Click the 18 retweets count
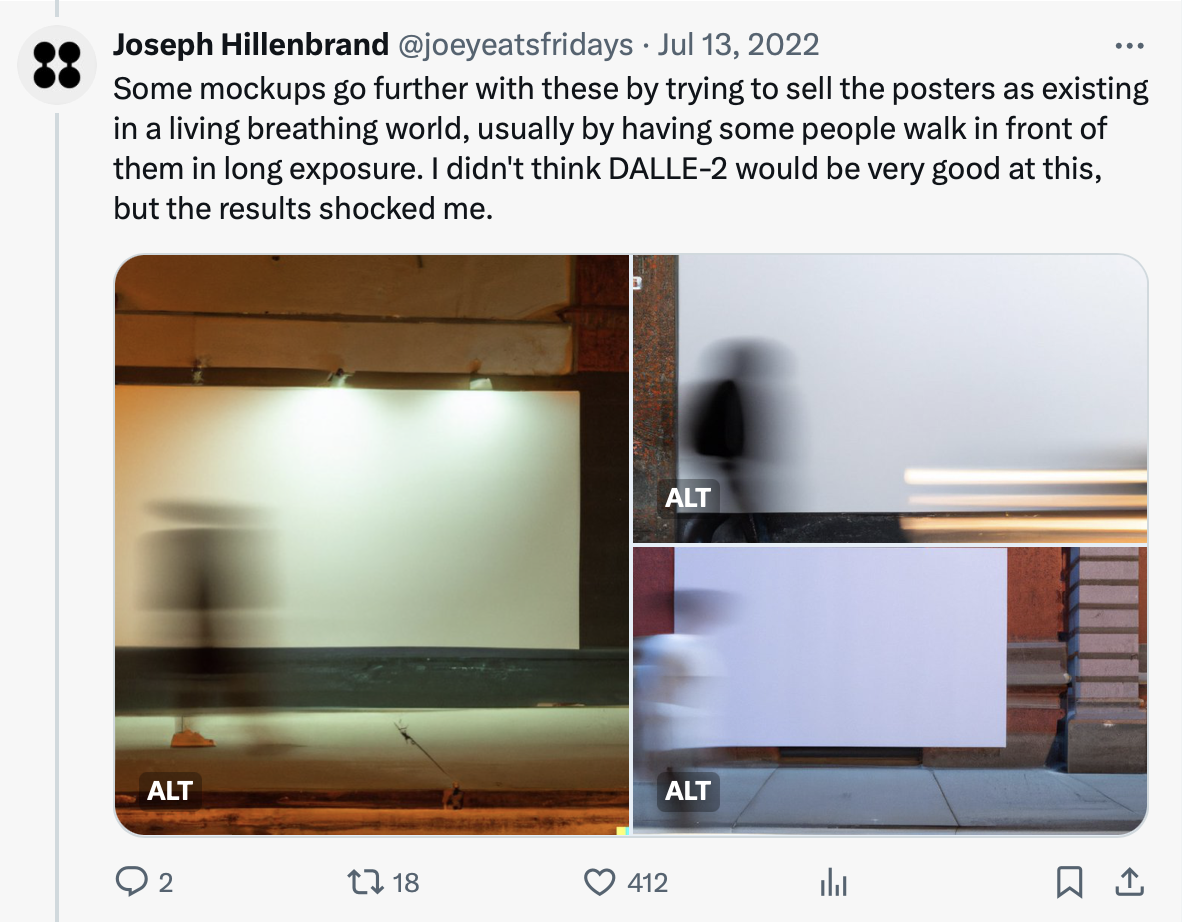Viewport: 1182px width, 922px height. point(406,883)
